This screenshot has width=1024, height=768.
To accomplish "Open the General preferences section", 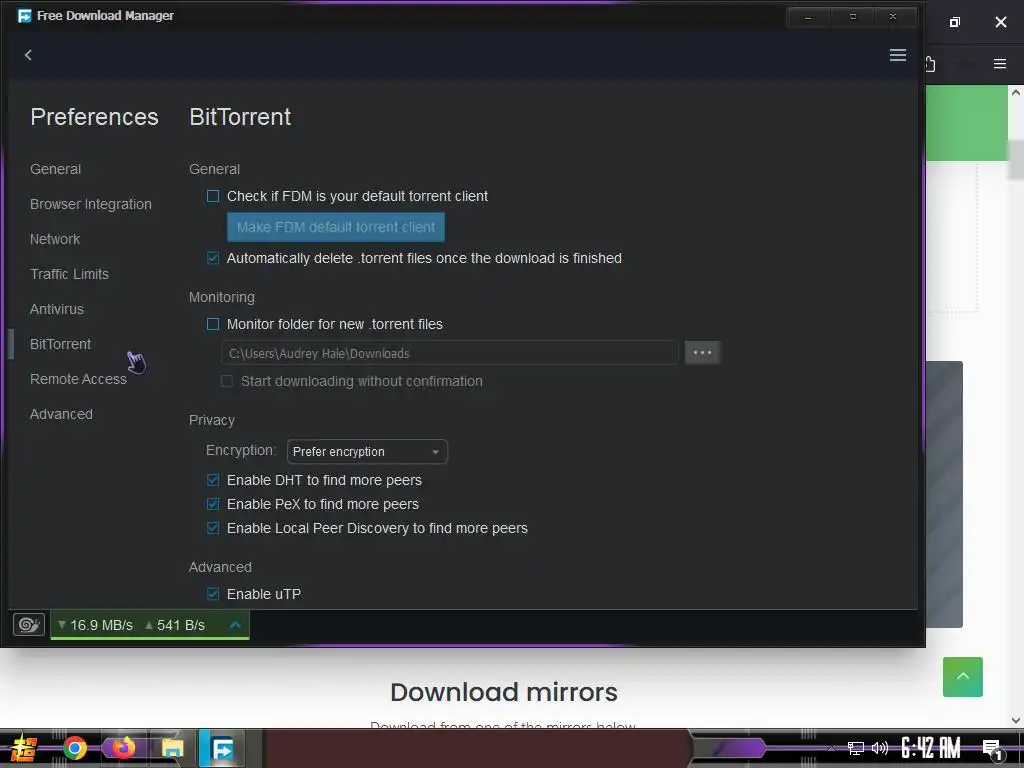I will pos(56,169).
